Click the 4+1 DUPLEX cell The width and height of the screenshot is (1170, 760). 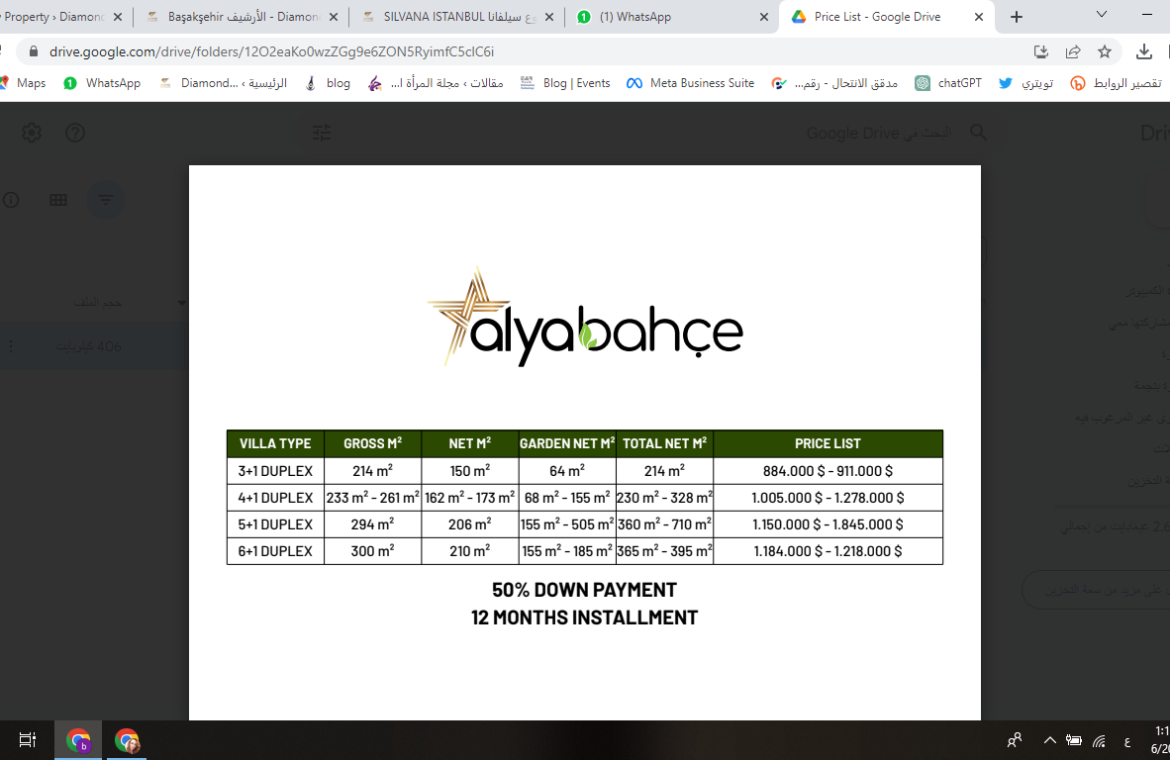pyautogui.click(x=275, y=497)
